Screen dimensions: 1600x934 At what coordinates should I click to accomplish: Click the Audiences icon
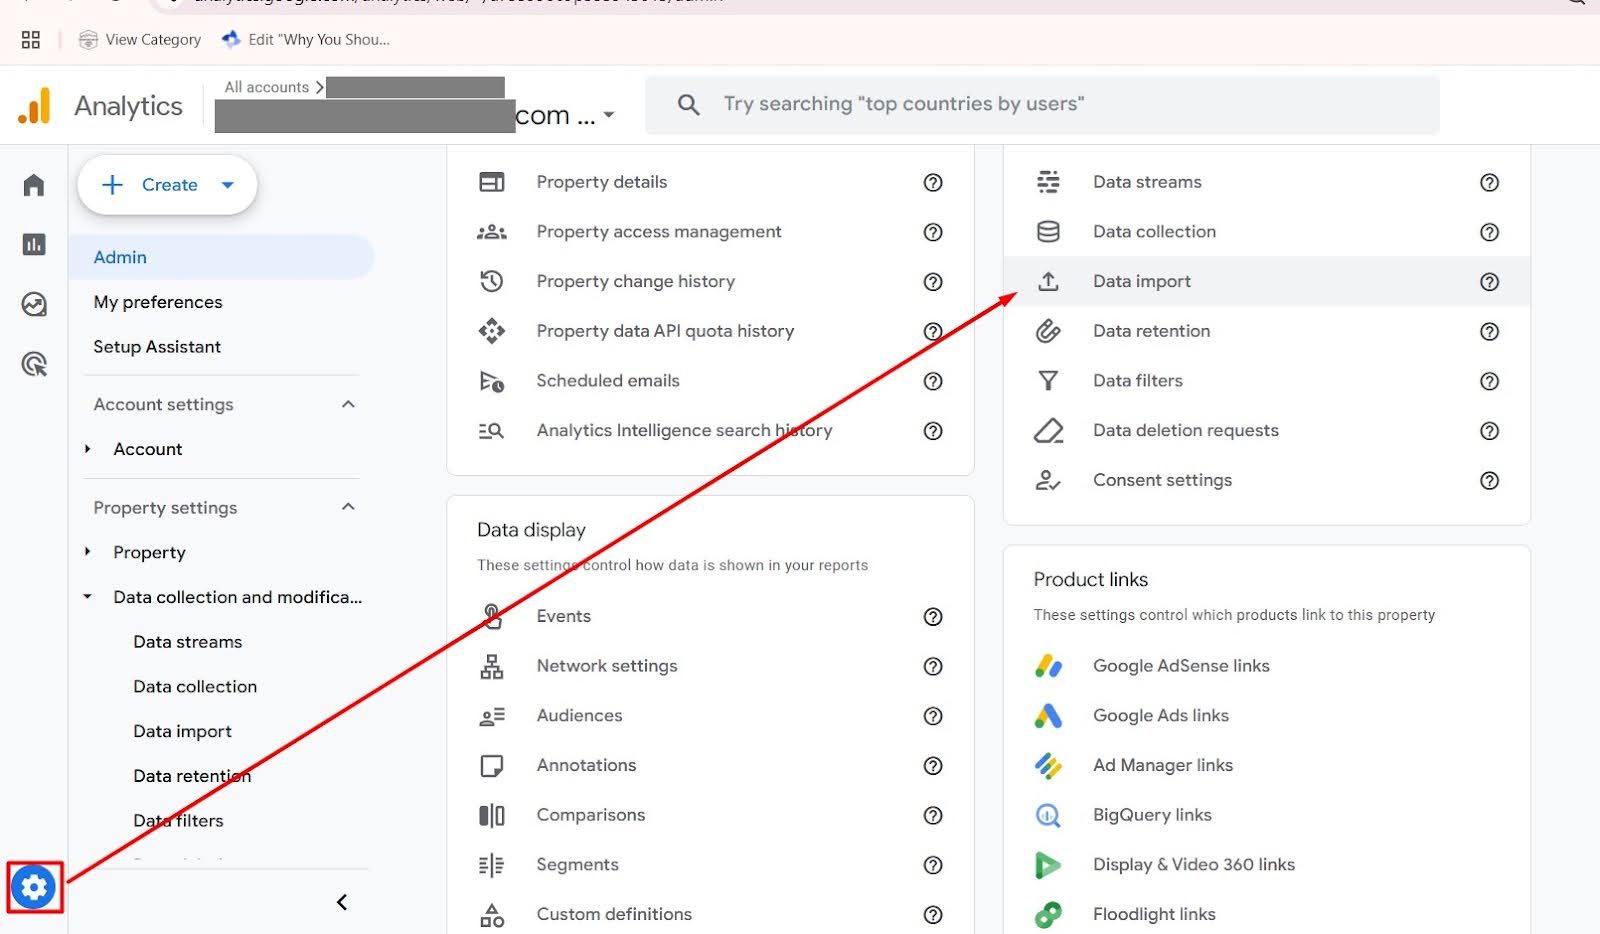coord(491,716)
